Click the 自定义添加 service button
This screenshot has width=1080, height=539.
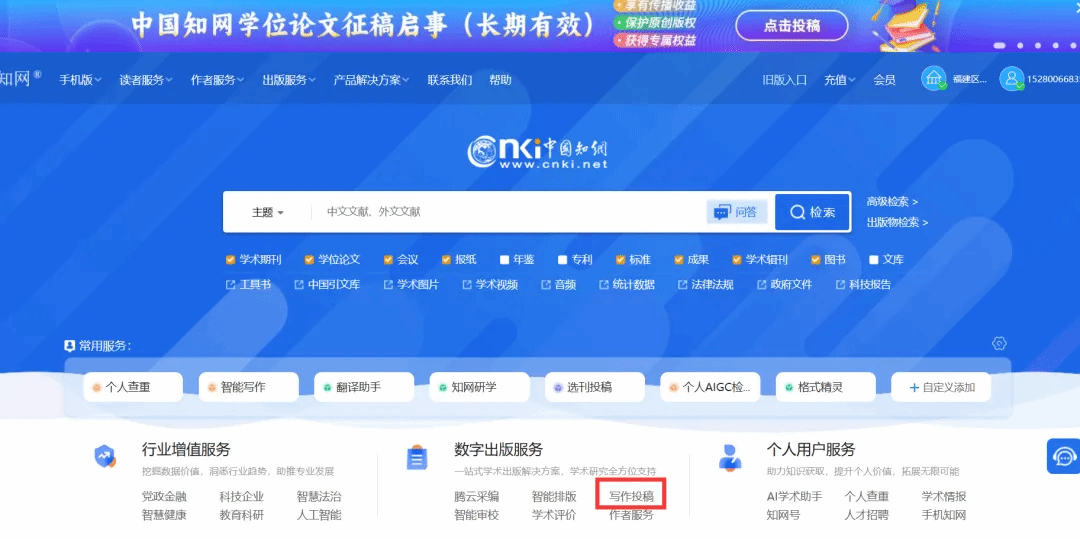pos(941,387)
